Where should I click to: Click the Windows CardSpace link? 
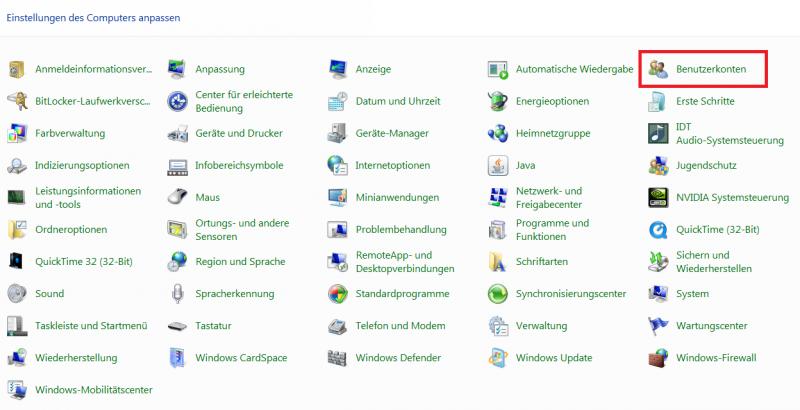click(241, 357)
